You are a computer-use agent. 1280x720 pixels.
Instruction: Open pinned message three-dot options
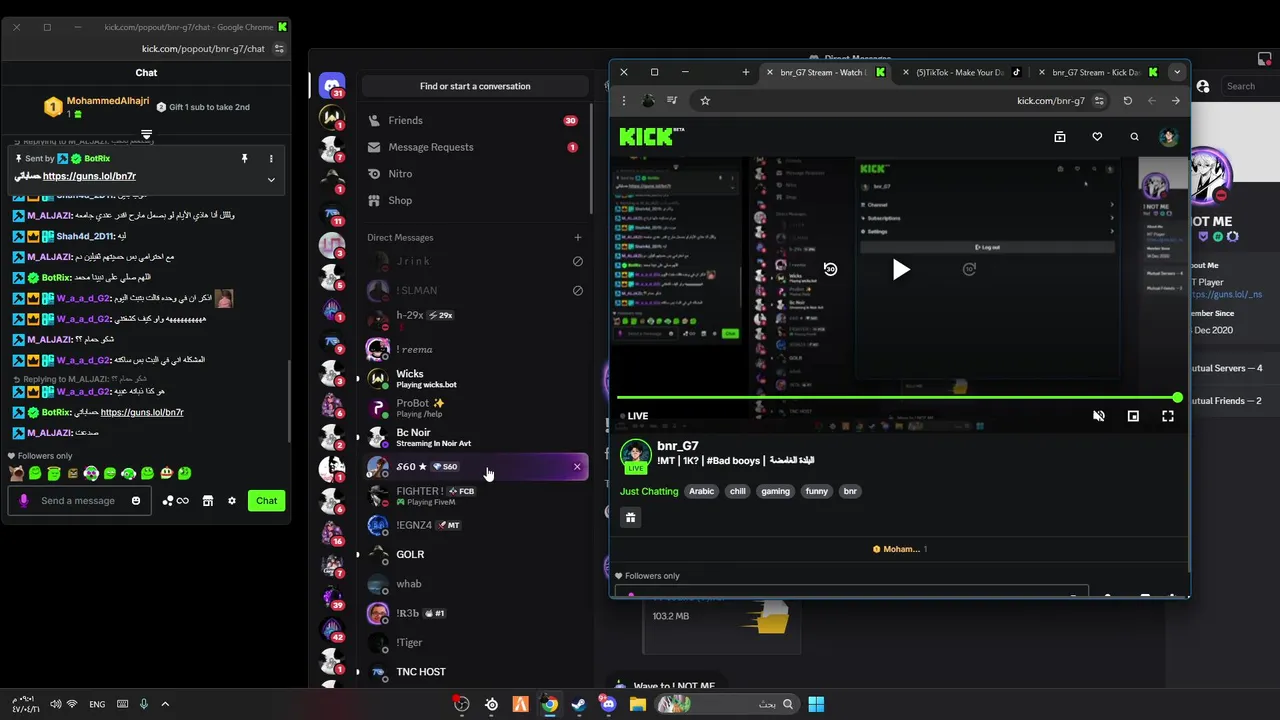click(271, 159)
